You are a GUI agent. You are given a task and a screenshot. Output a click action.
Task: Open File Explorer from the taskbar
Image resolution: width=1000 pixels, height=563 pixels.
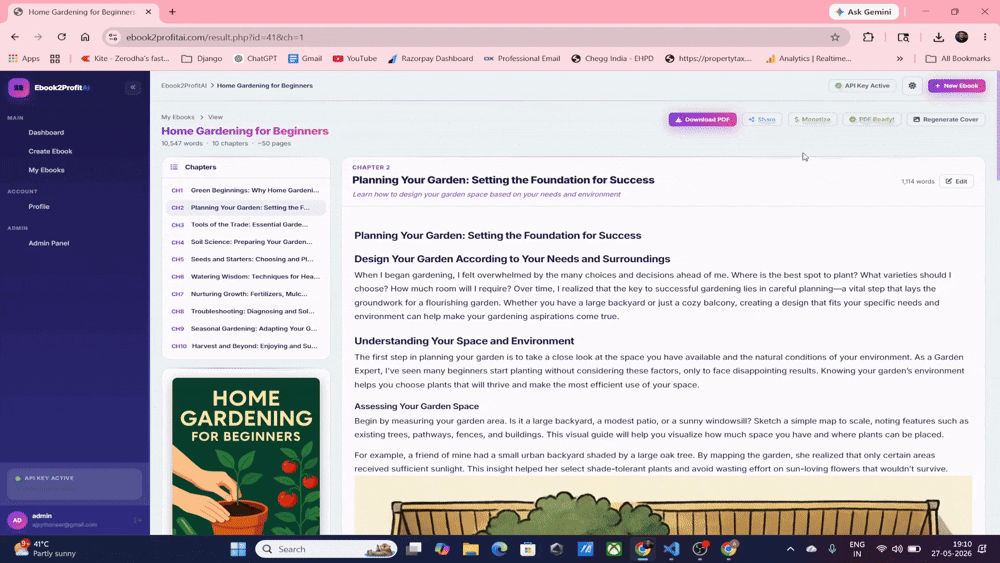point(471,549)
